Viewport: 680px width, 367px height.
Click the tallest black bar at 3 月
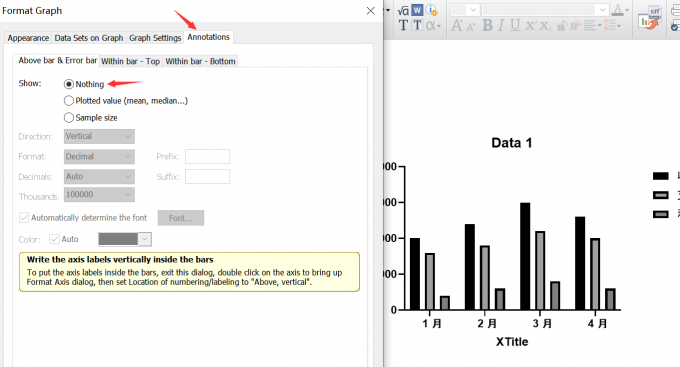525,256
